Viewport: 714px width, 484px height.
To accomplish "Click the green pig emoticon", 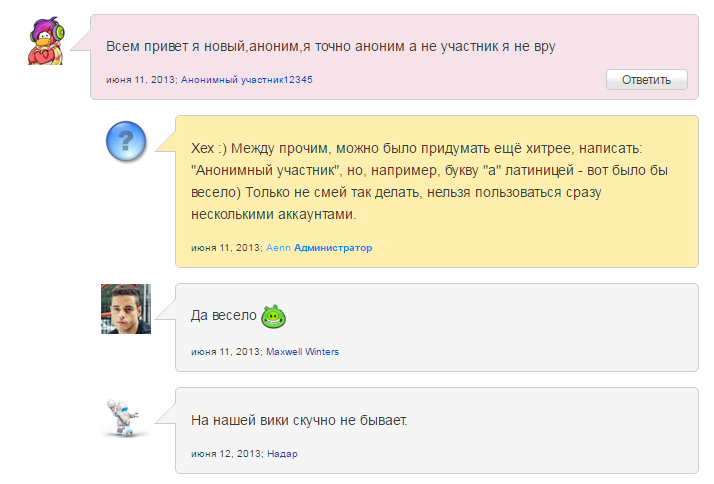I will click(x=273, y=317).
